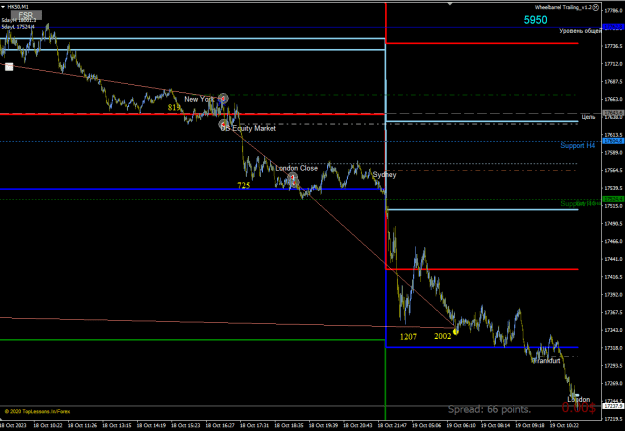
Task: Click the red 0.00$ profit label
Action: point(579,407)
